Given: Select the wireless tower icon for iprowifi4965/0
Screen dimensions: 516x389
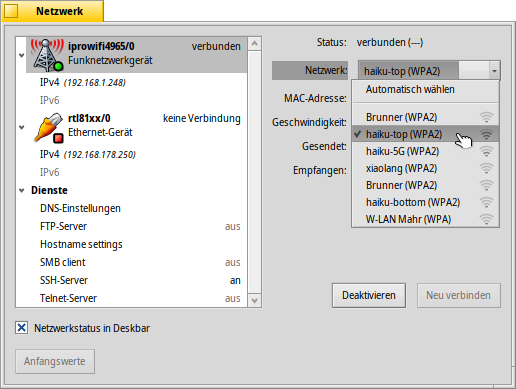Looking at the screenshot, I should pyautogui.click(x=47, y=55).
